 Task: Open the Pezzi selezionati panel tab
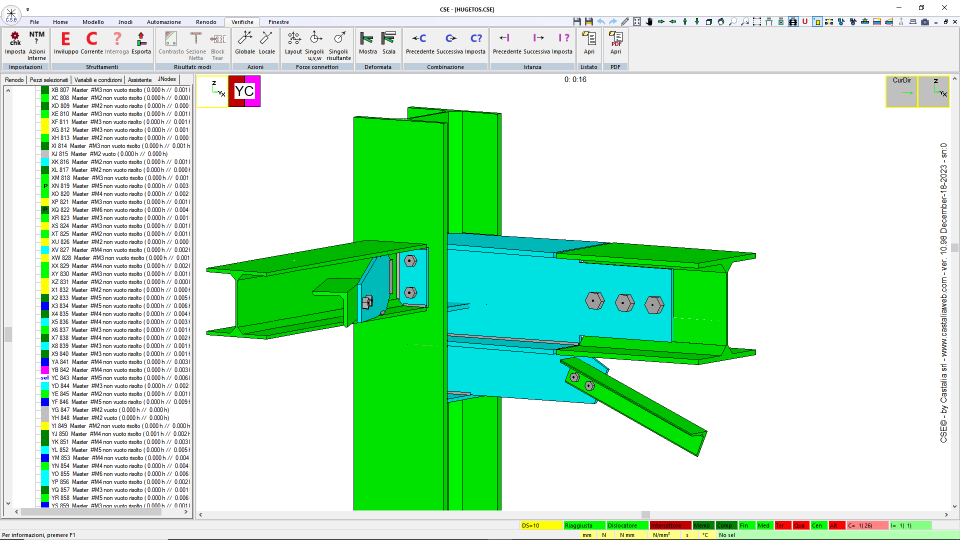[49, 80]
